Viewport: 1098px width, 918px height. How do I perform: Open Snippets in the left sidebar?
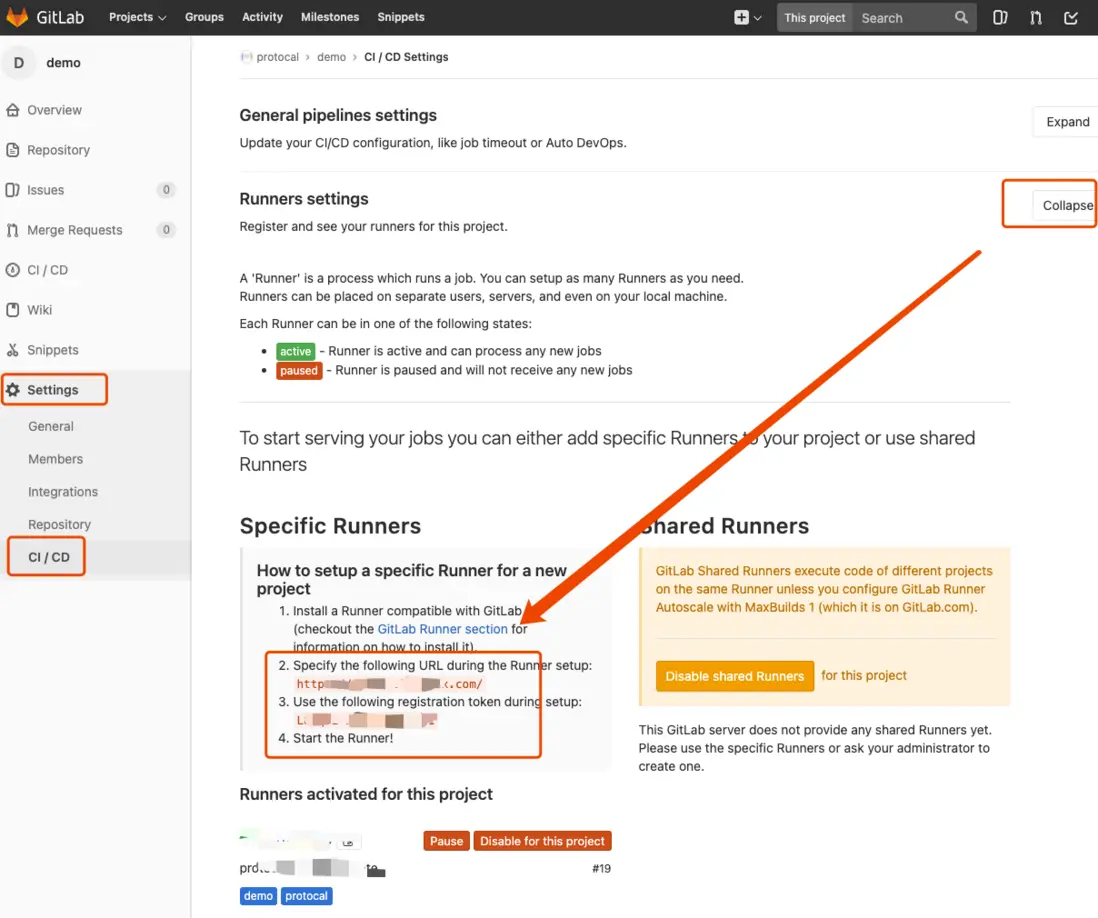[x=53, y=349]
